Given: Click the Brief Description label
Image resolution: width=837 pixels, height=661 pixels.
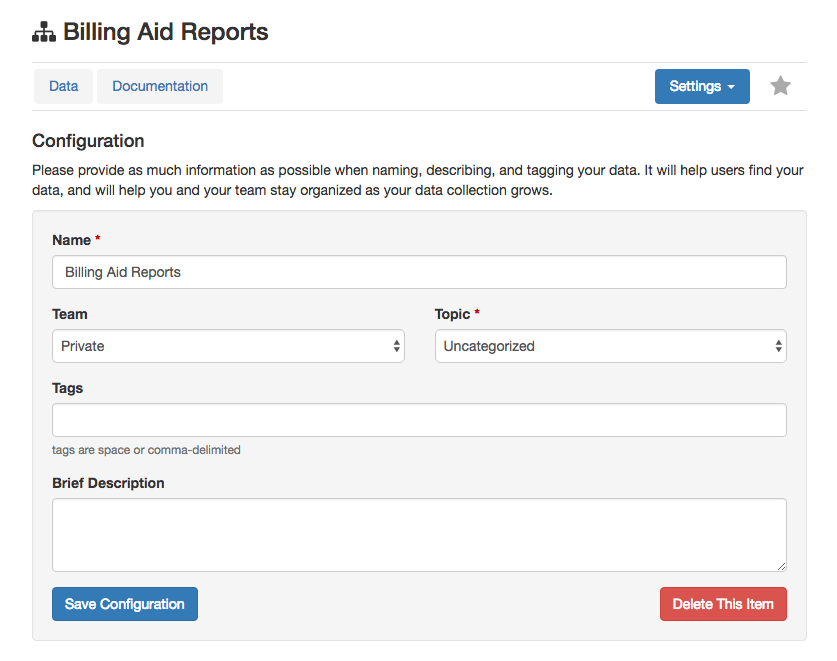Looking at the screenshot, I should (x=108, y=483).
